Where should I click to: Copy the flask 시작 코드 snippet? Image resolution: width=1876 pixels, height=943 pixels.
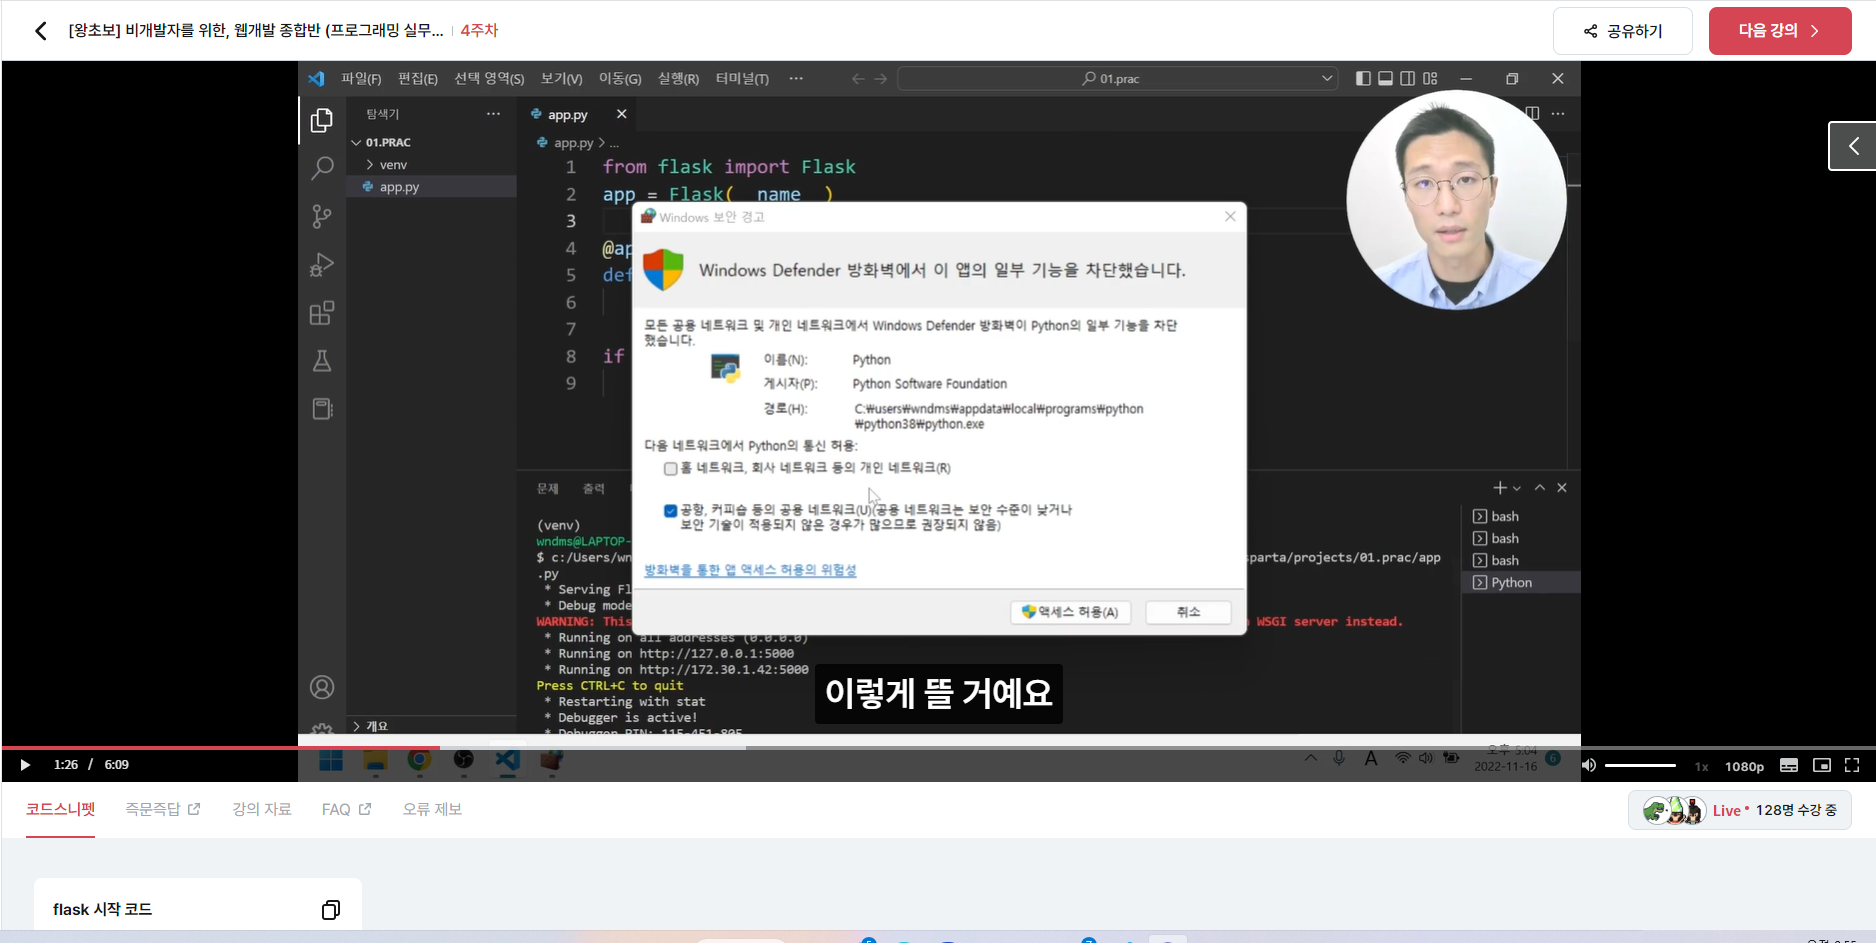(331, 909)
